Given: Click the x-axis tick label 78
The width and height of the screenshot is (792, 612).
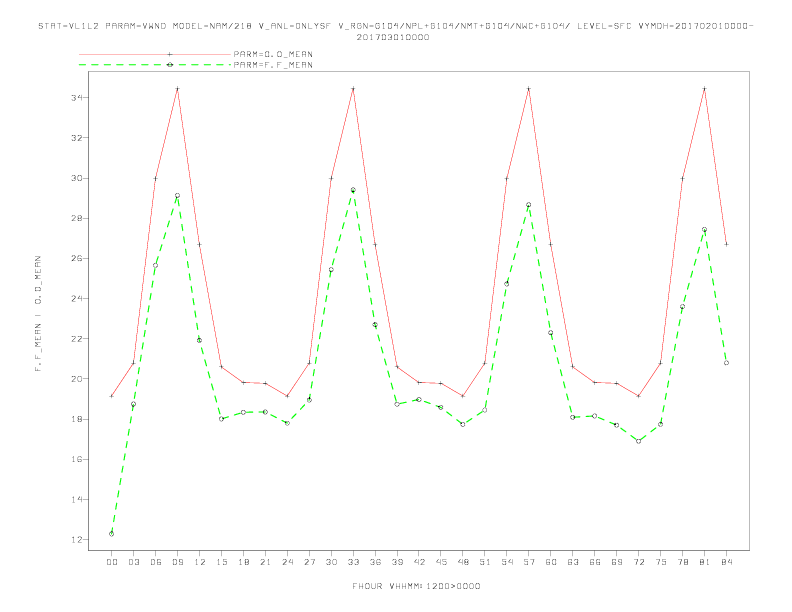Looking at the screenshot, I should 682,562.
